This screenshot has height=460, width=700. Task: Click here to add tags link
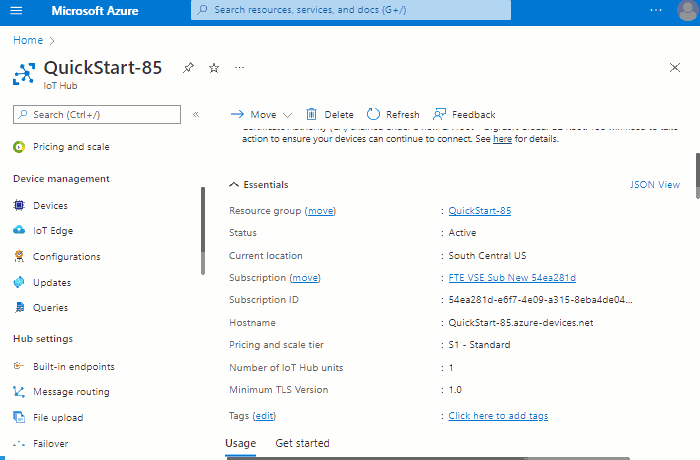coord(498,416)
